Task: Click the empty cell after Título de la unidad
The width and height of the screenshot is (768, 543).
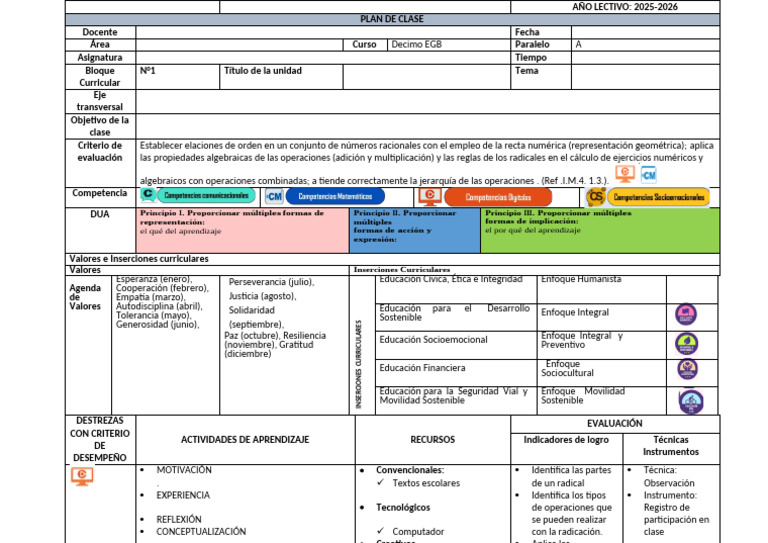Action: (427, 77)
